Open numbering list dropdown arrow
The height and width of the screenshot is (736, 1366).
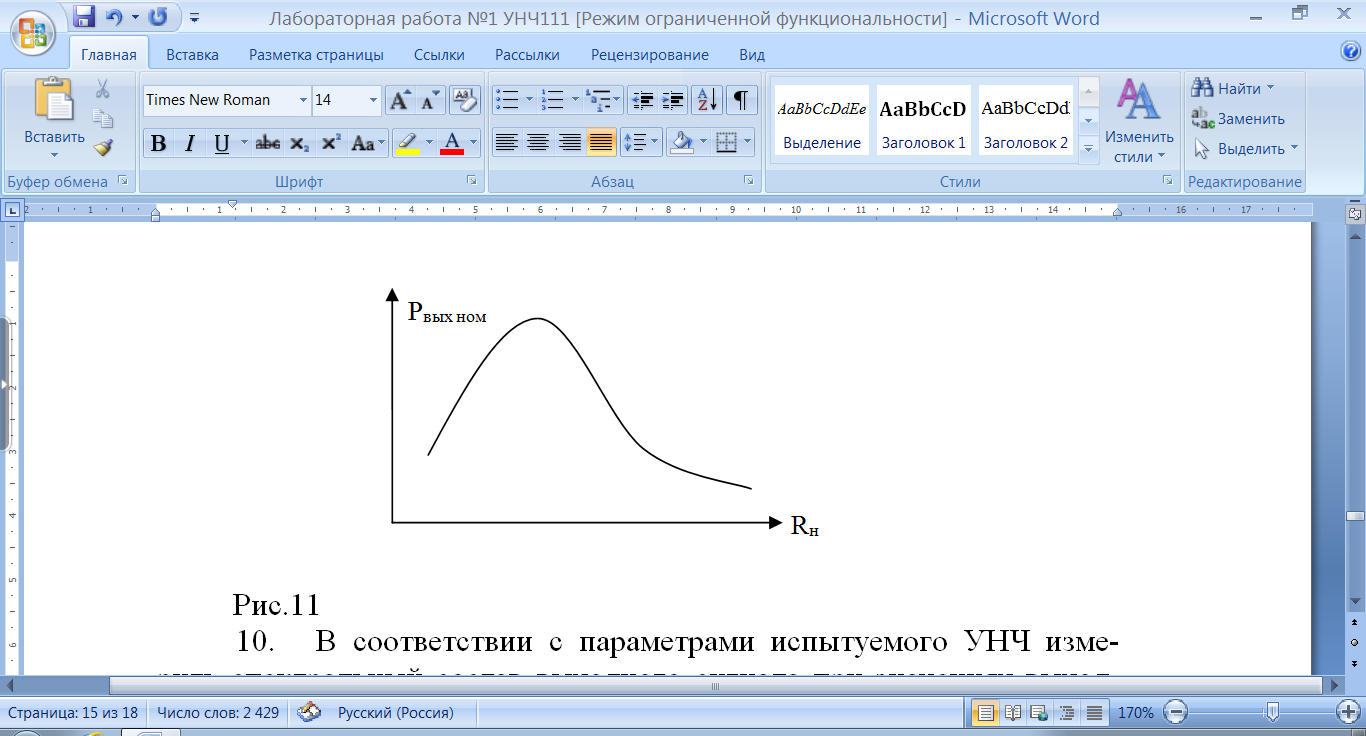pos(575,100)
